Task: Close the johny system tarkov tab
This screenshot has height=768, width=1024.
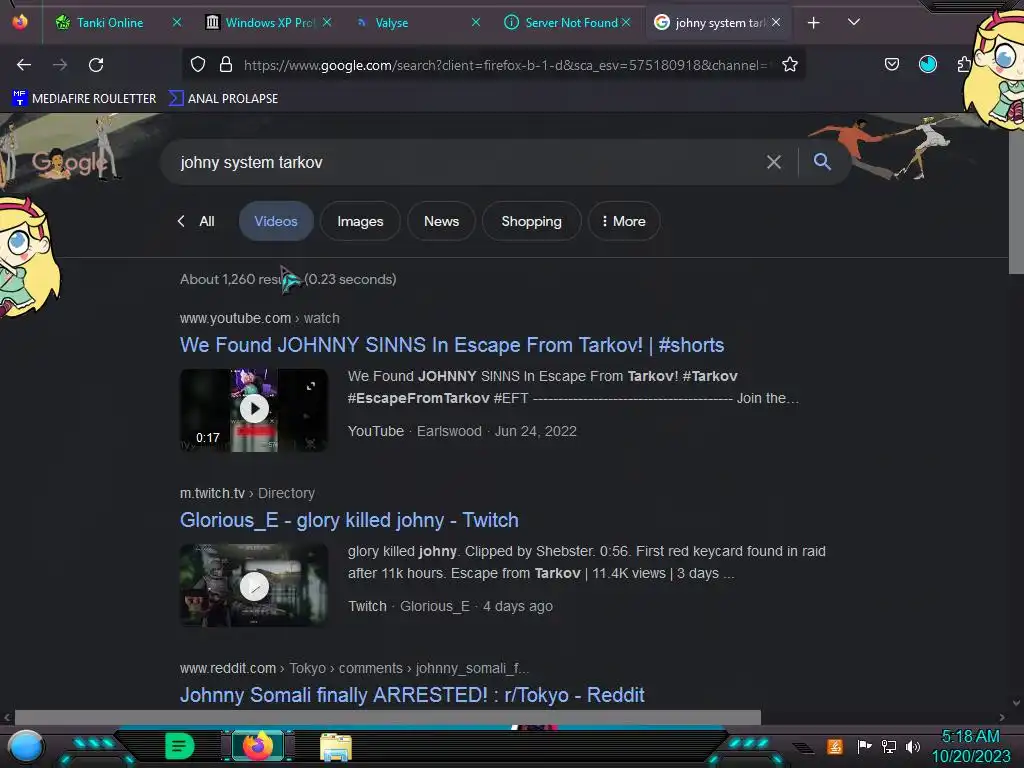Action: tap(776, 22)
